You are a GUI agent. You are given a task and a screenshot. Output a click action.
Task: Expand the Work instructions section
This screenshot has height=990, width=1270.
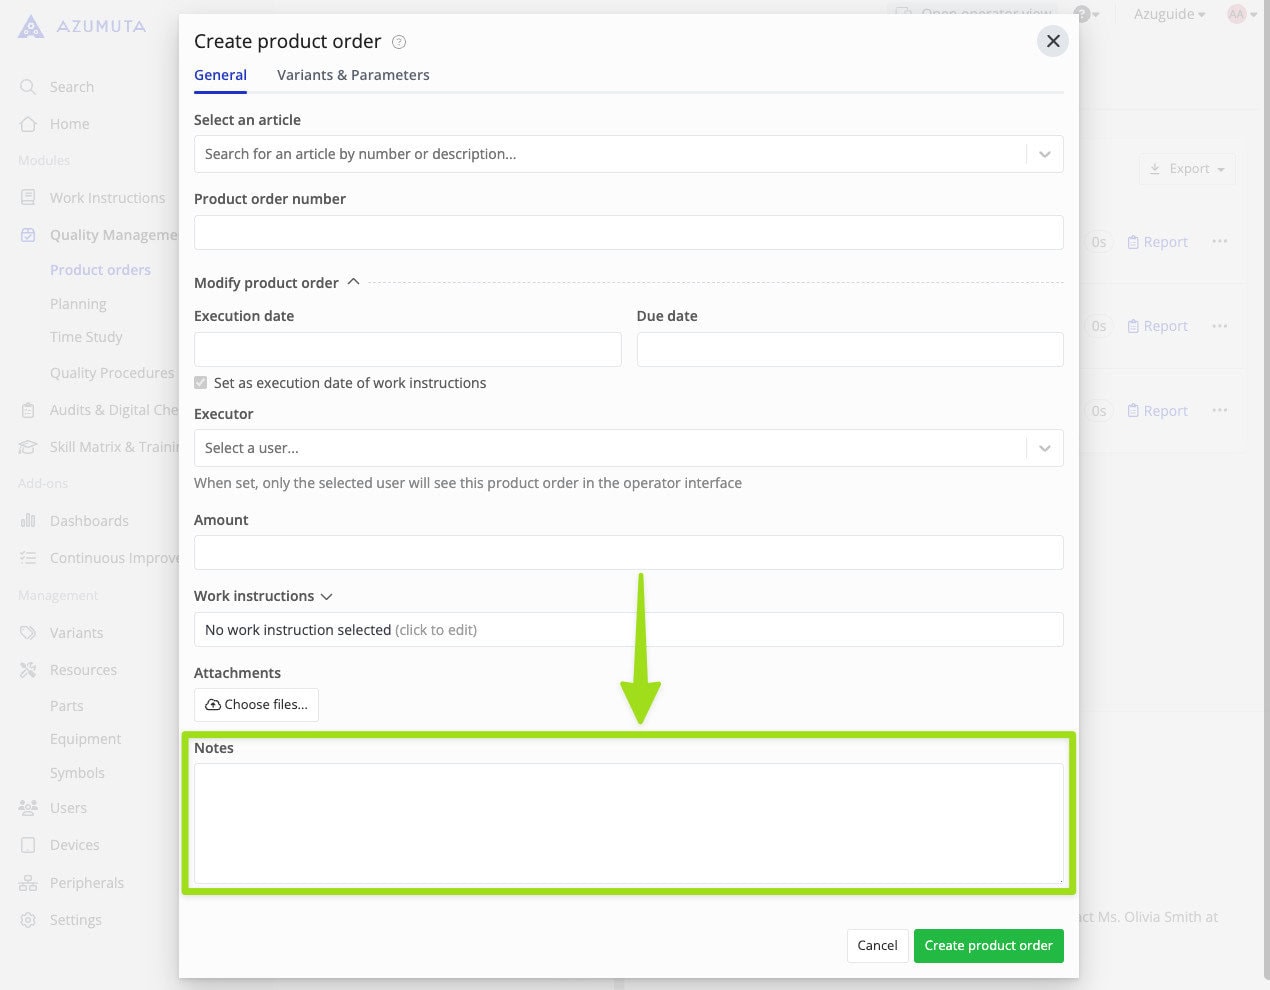(326, 596)
